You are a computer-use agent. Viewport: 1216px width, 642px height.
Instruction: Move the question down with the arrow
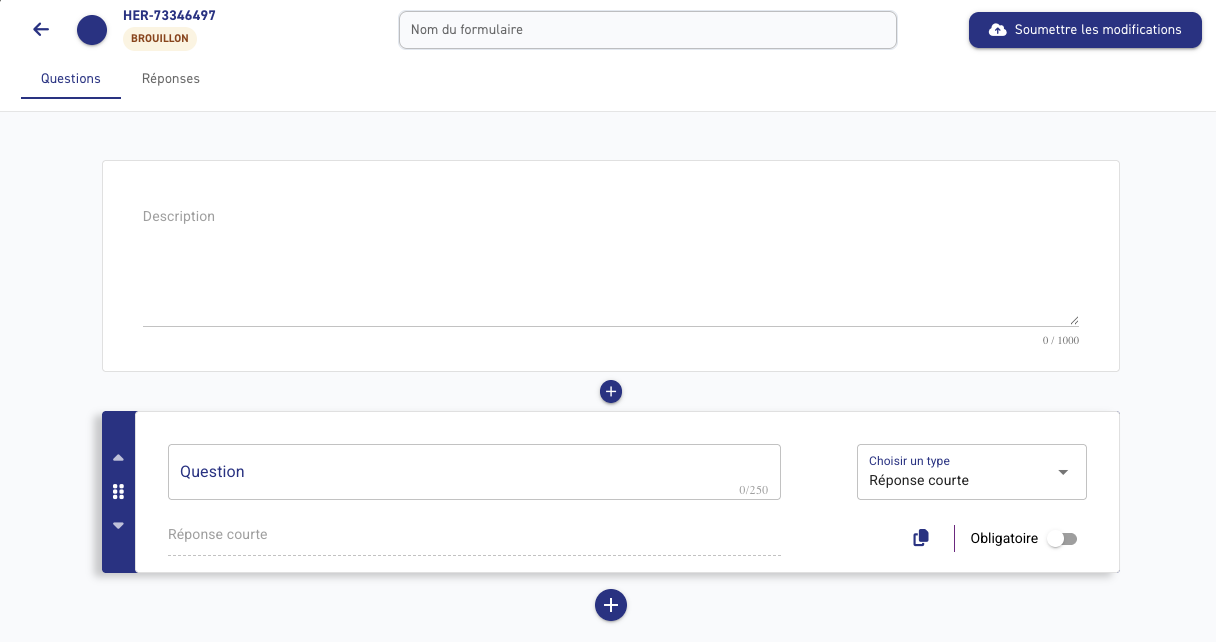pos(118,525)
